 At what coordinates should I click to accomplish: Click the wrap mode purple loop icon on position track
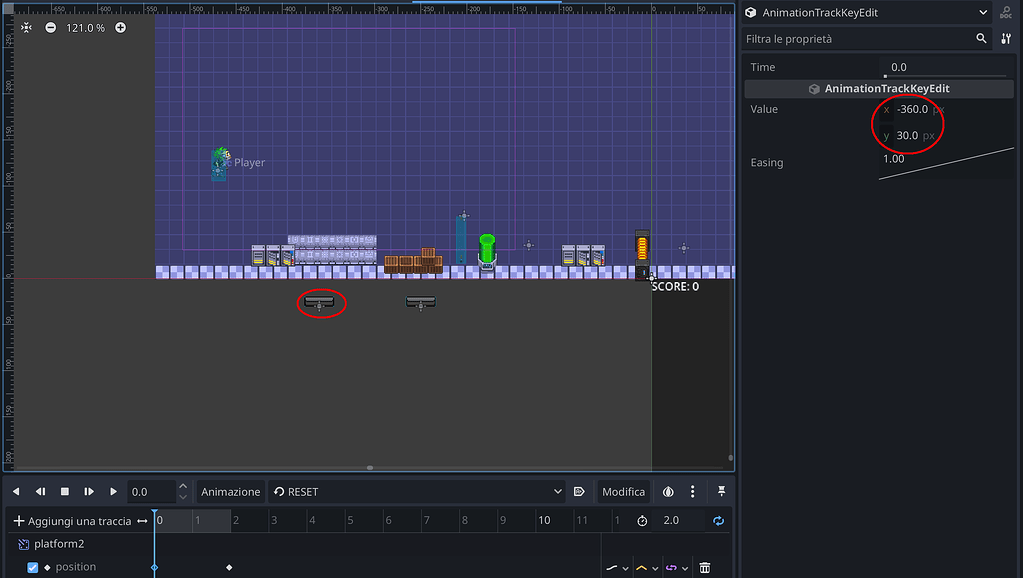pos(673,567)
